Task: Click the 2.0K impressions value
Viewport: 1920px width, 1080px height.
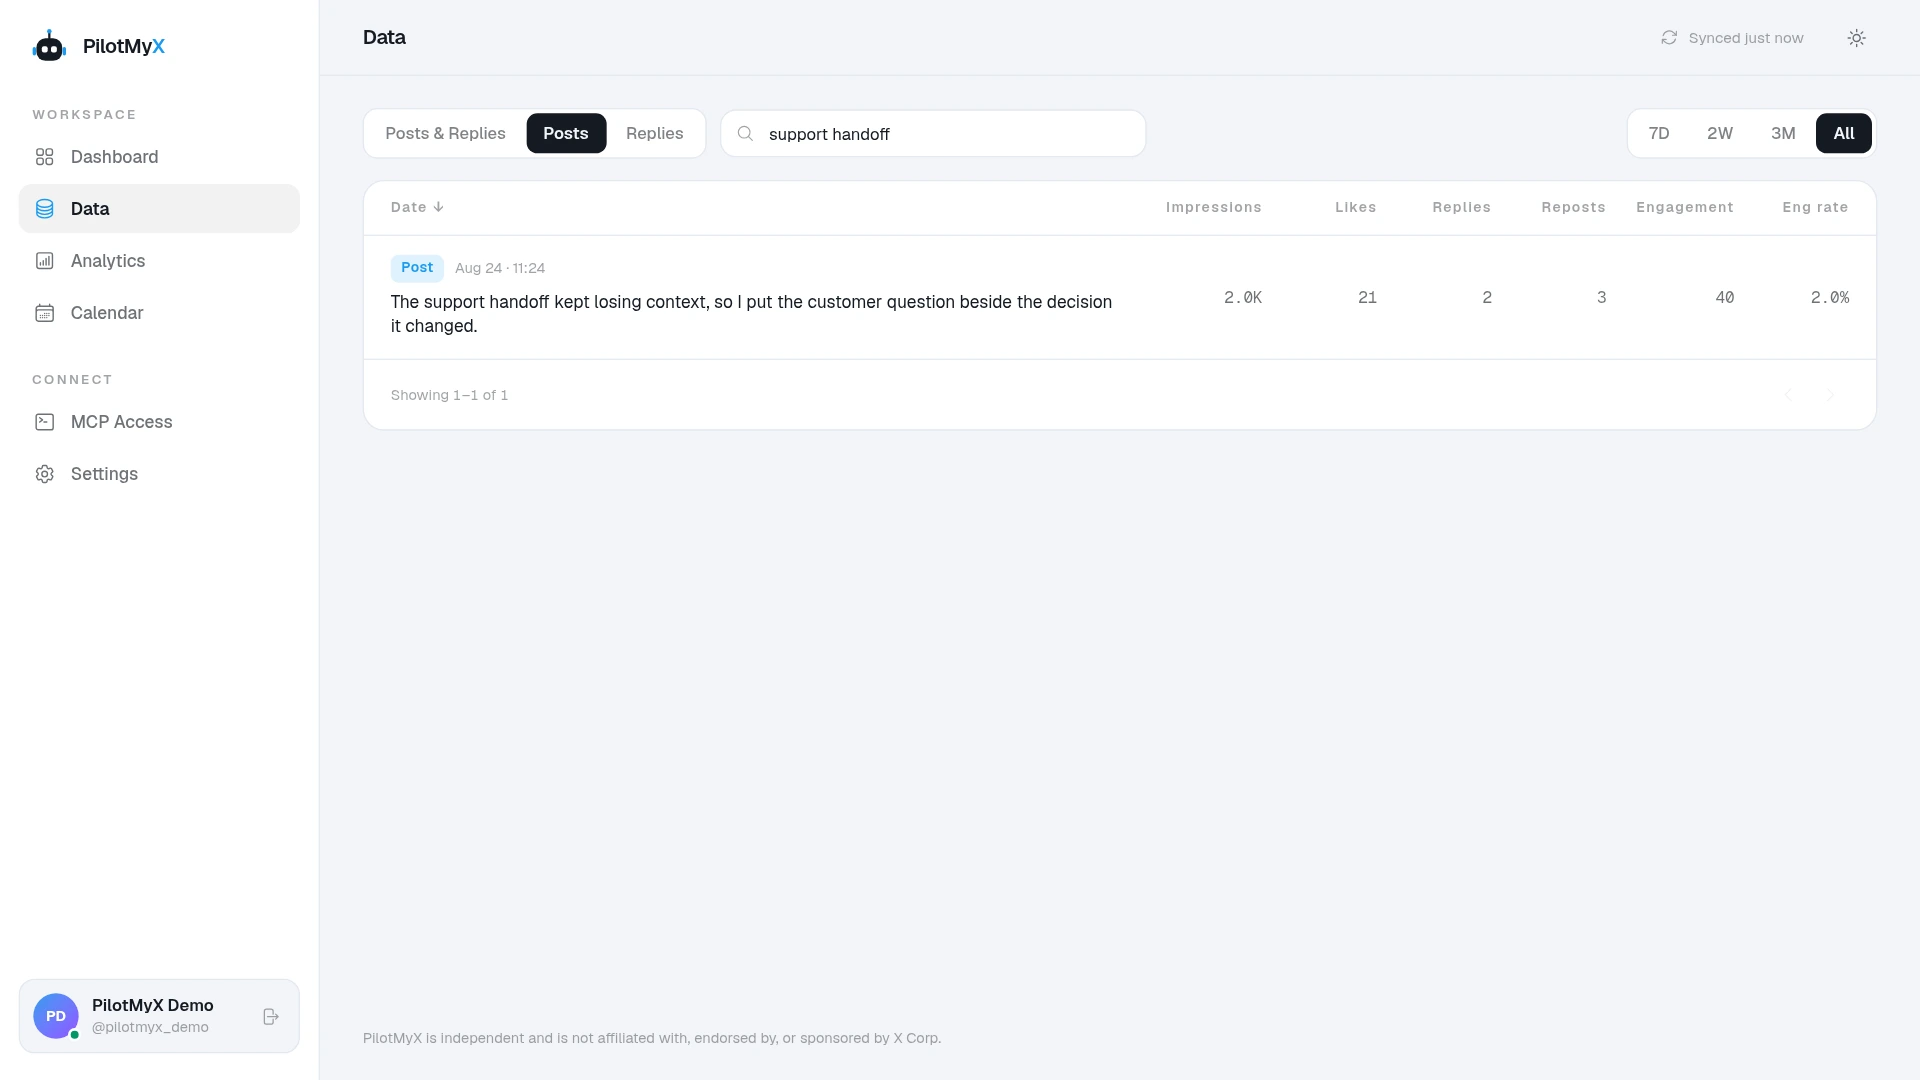Action: pos(1243,298)
